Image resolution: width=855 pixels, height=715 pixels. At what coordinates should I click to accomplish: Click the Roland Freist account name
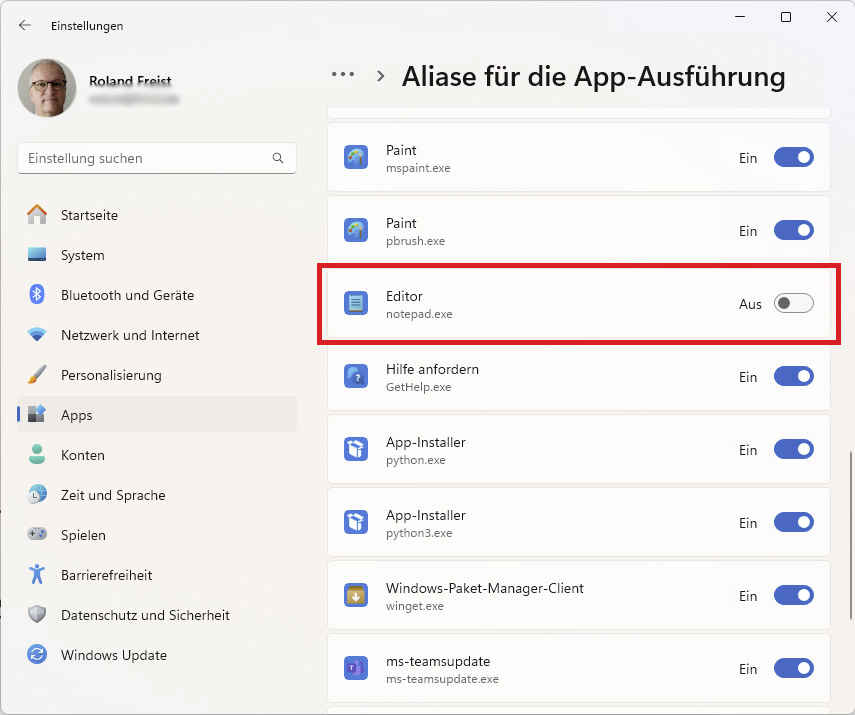(x=130, y=81)
